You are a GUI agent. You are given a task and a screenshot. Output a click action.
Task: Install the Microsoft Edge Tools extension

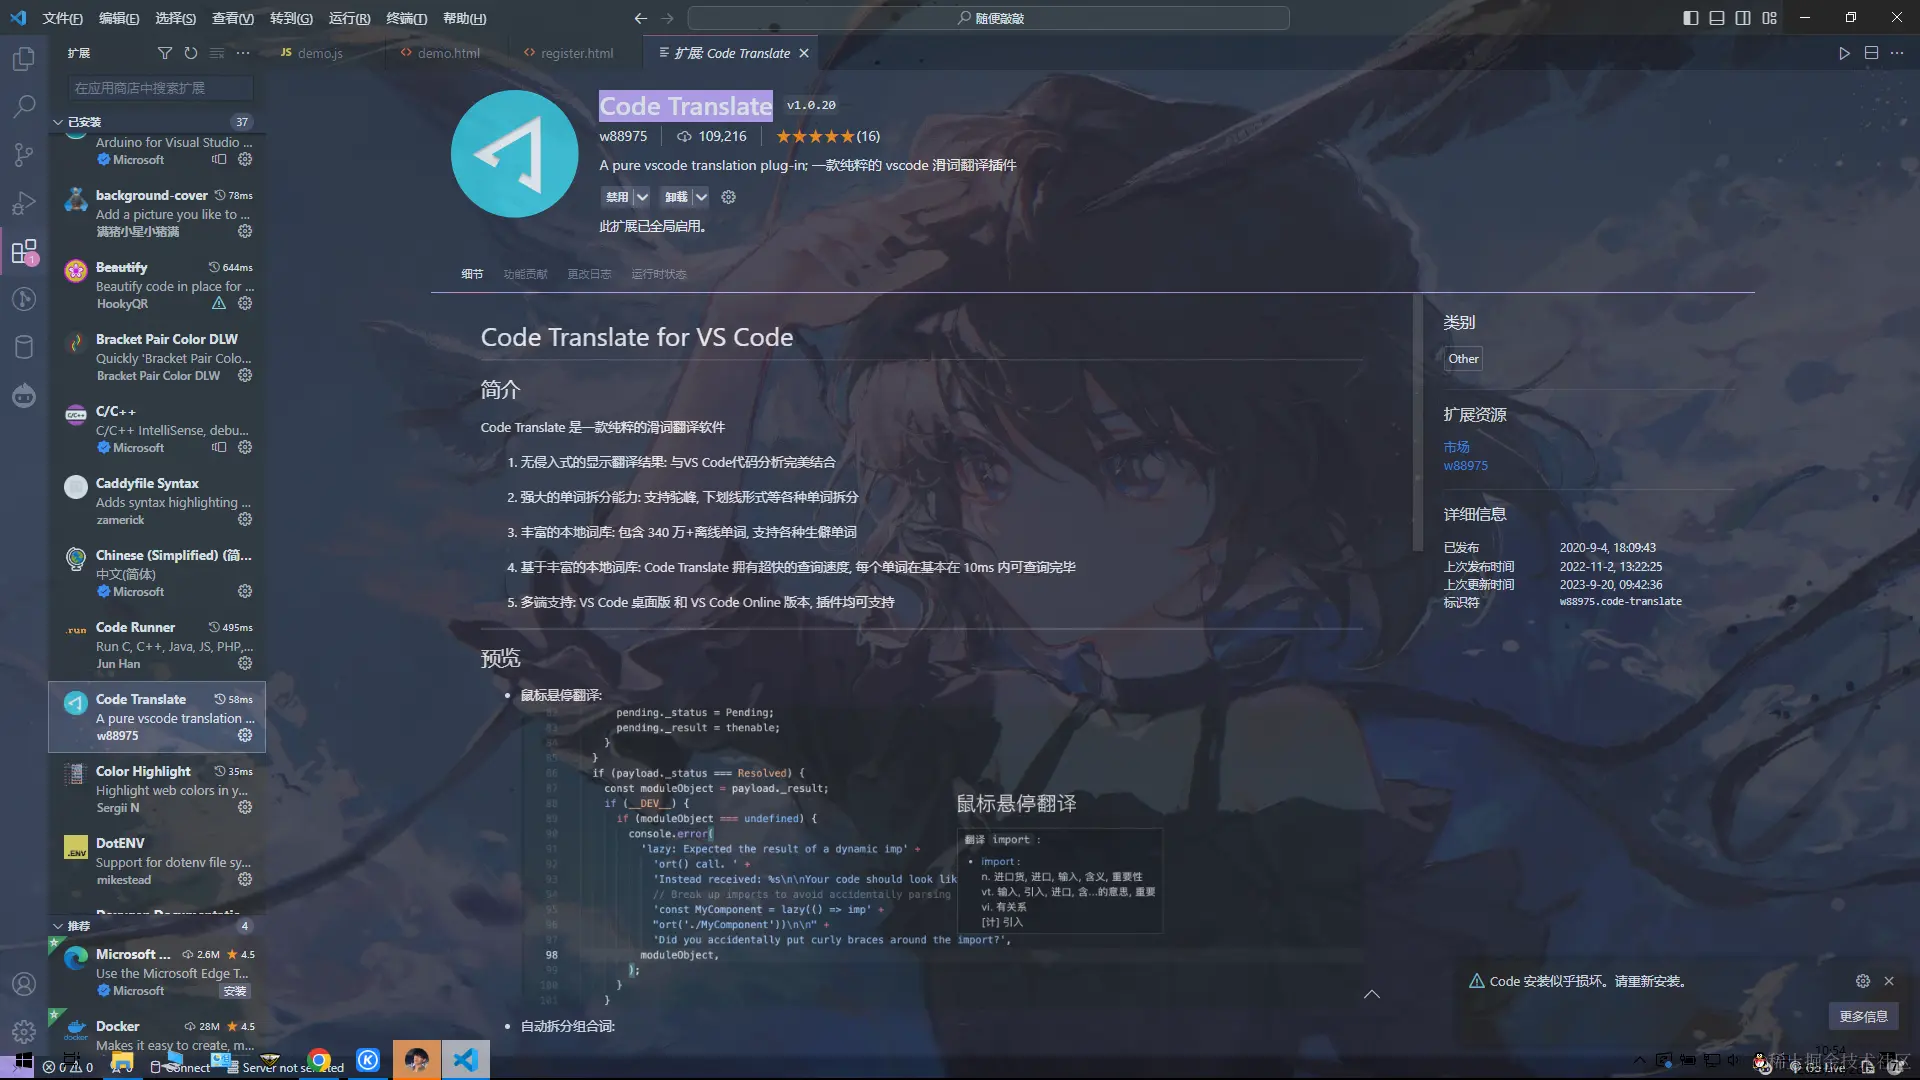(235, 991)
